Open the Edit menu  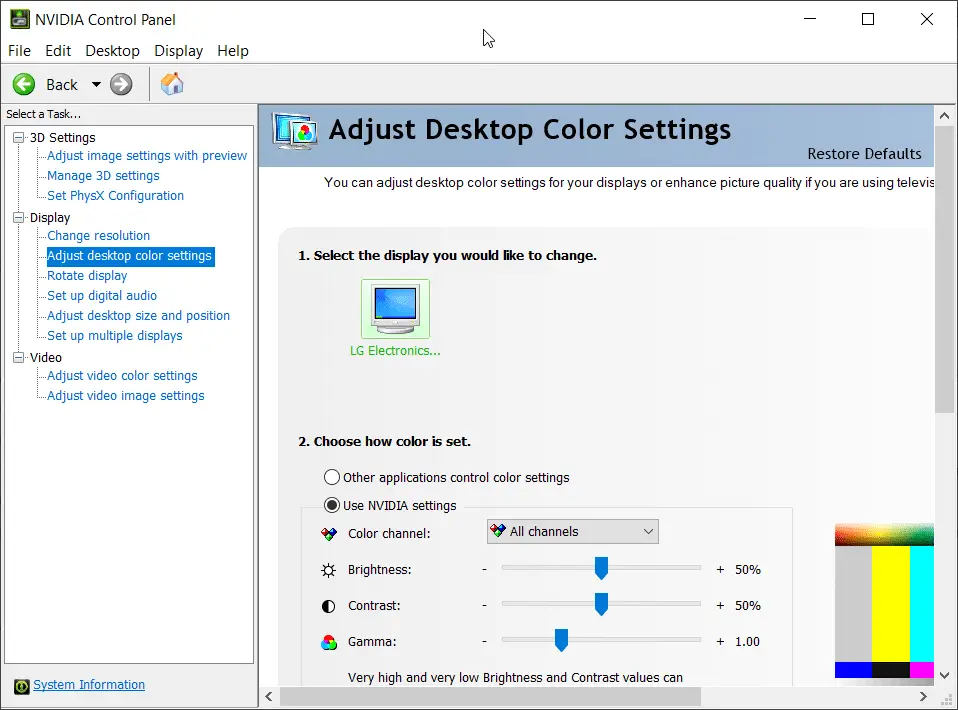click(58, 51)
